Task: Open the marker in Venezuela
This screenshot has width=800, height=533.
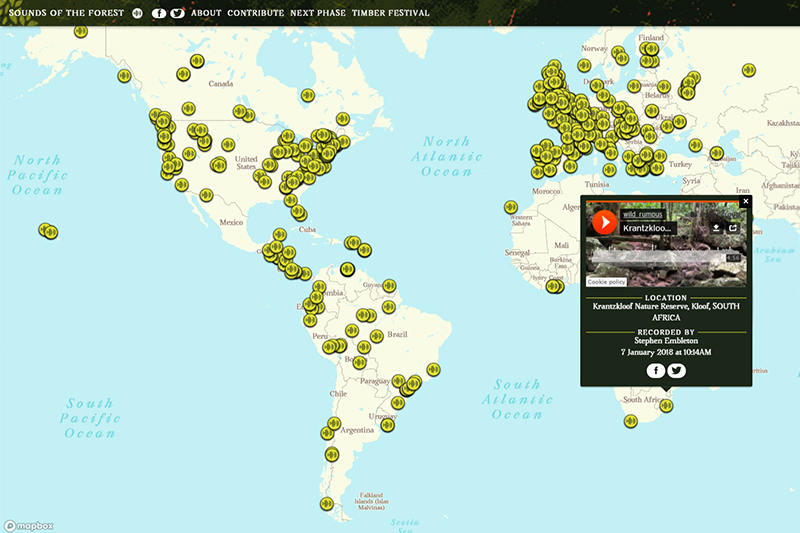Action: tap(347, 269)
